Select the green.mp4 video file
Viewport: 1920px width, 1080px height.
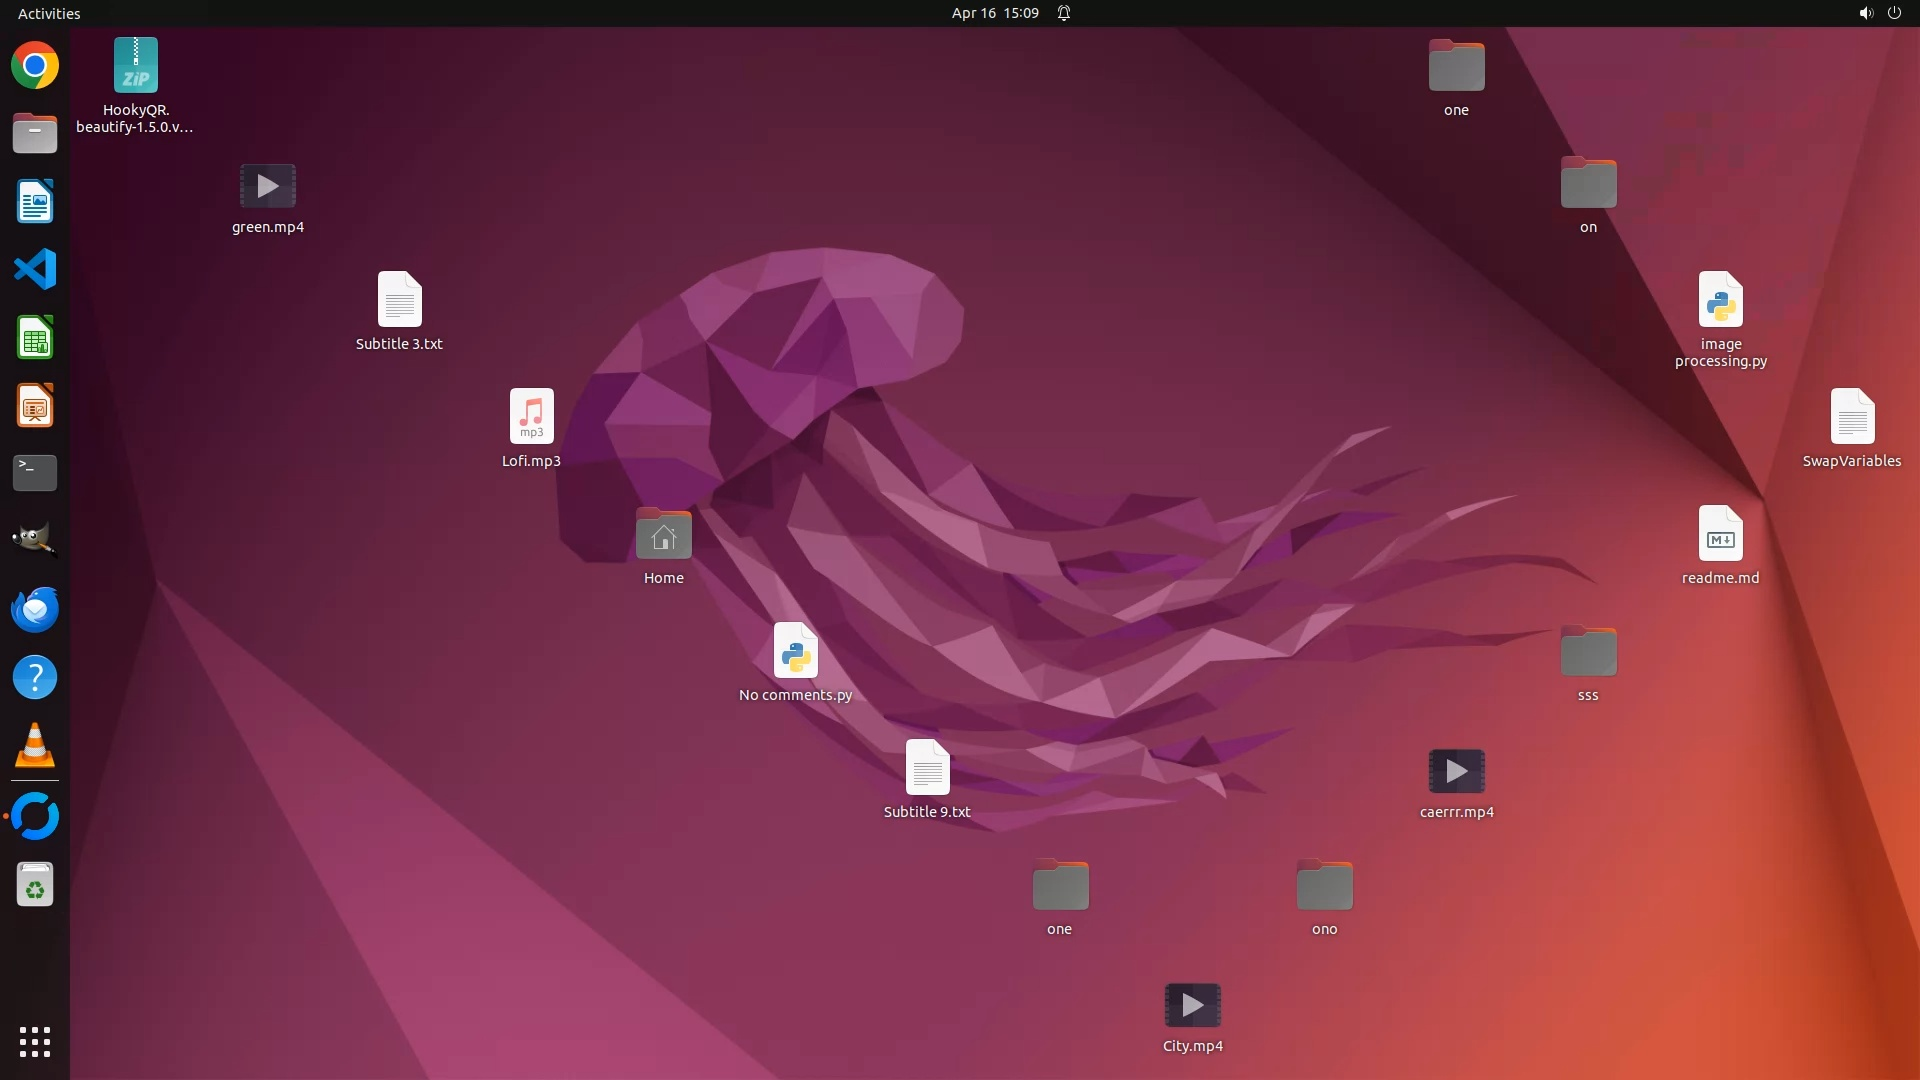268,187
